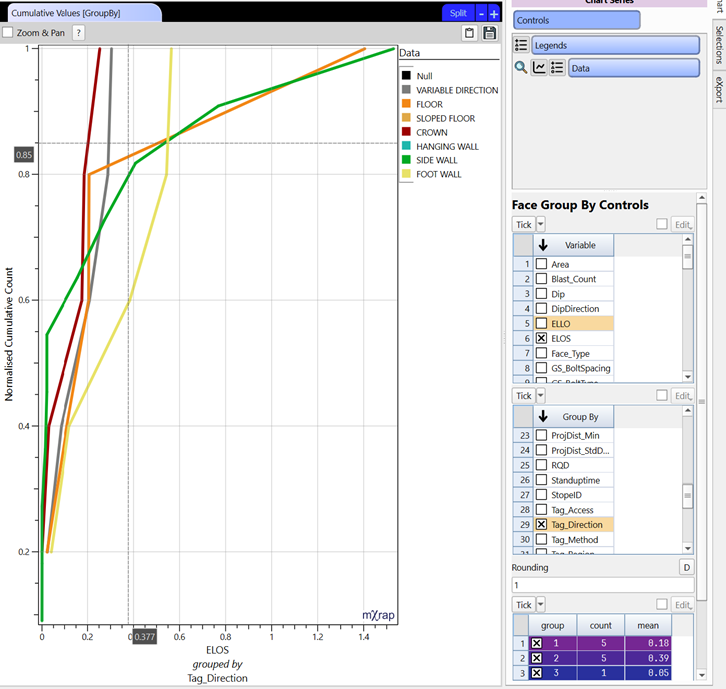
Task: Tick the Tag_Method checkbox
Action: (x=541, y=539)
